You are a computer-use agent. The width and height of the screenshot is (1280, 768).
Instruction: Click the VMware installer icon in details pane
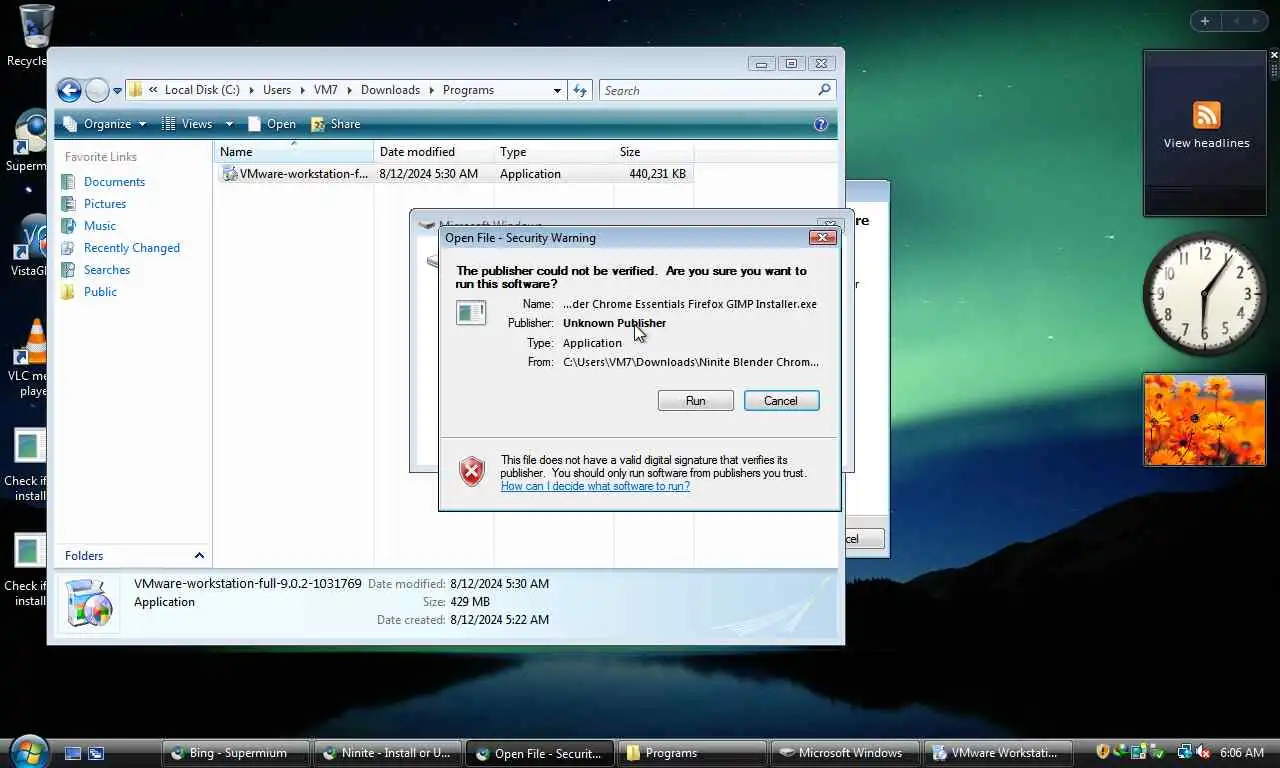click(x=89, y=603)
